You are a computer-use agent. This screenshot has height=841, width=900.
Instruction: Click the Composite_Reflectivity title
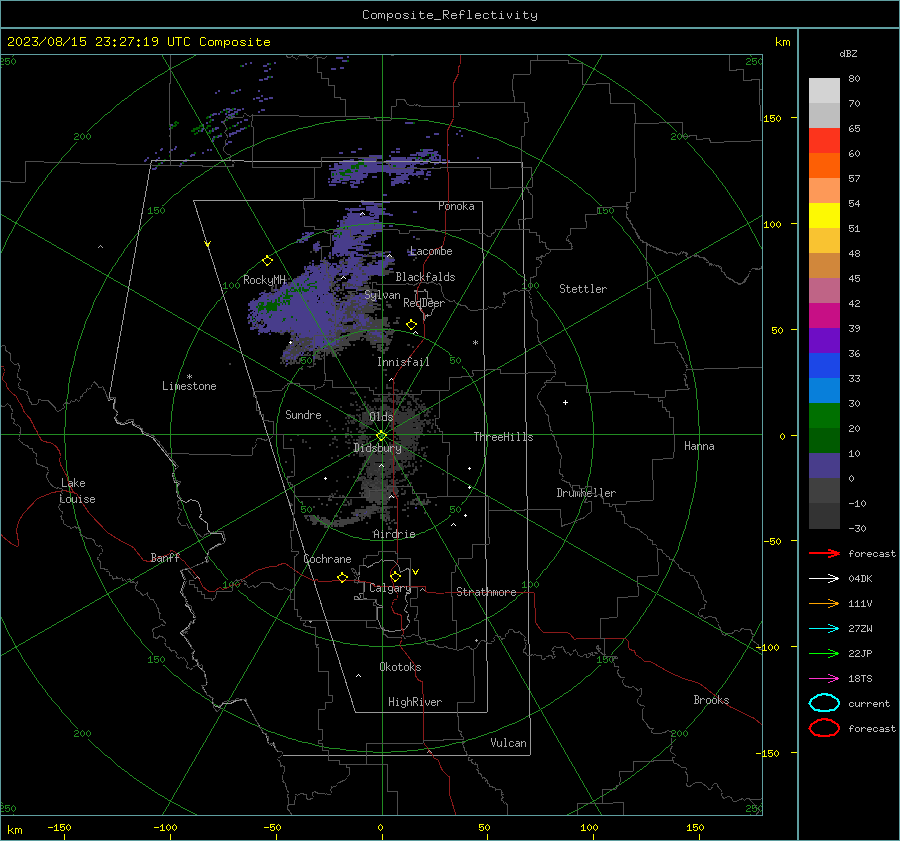[x=449, y=15]
